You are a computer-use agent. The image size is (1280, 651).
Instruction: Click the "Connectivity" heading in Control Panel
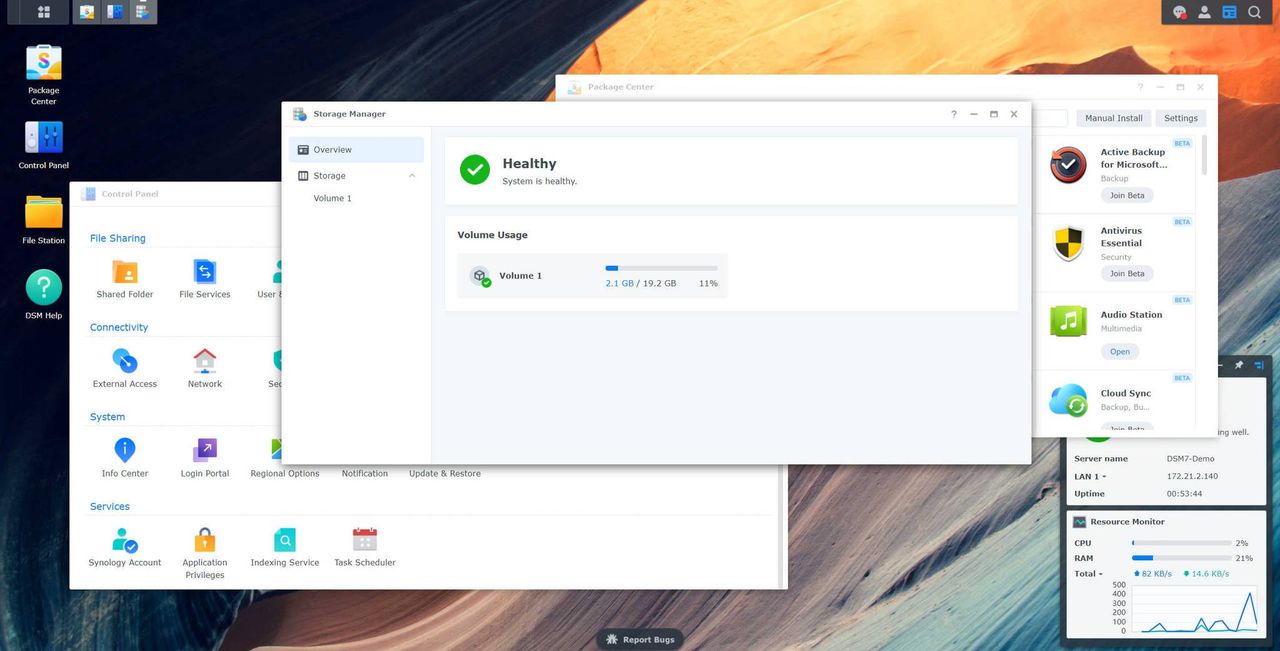119,328
